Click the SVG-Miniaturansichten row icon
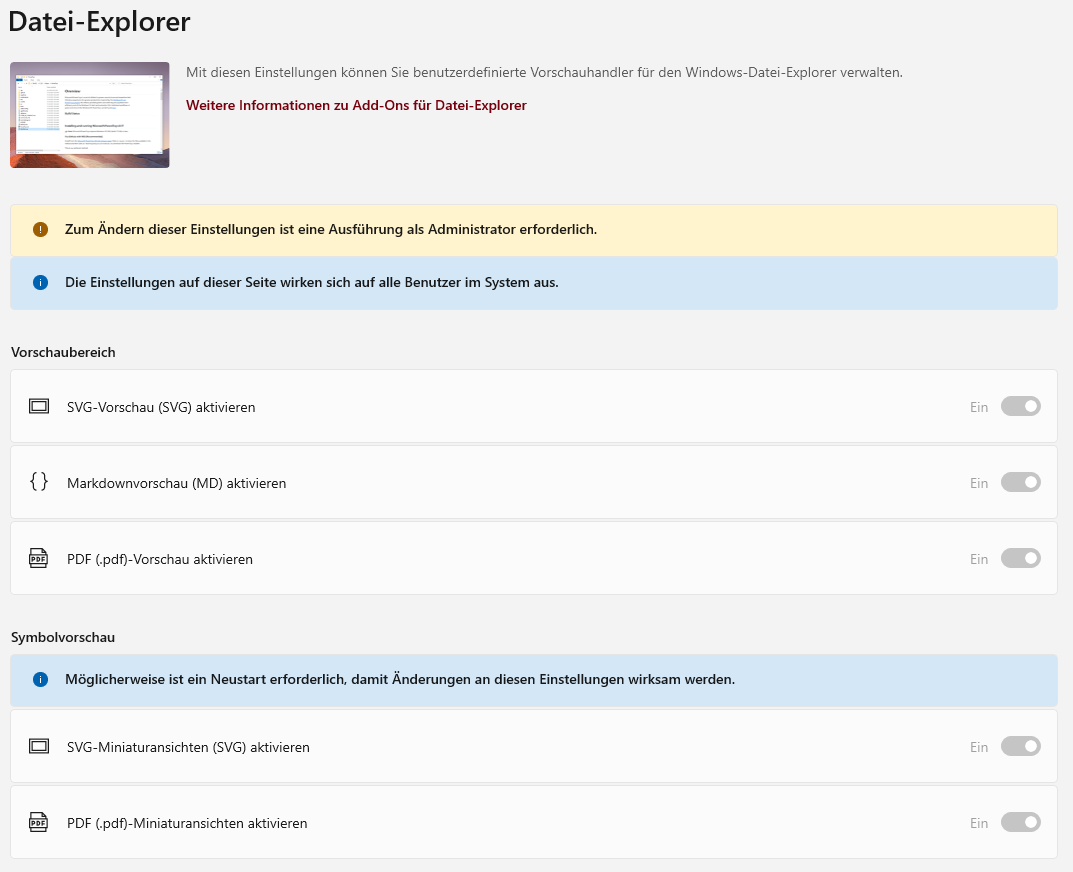Image resolution: width=1073 pixels, height=872 pixels. pos(39,746)
